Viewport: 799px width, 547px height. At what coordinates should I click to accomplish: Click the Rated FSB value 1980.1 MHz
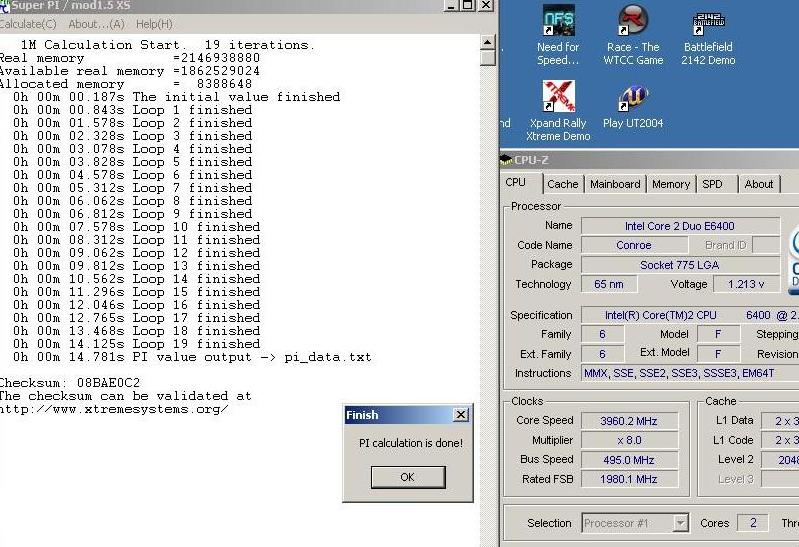tap(629, 479)
